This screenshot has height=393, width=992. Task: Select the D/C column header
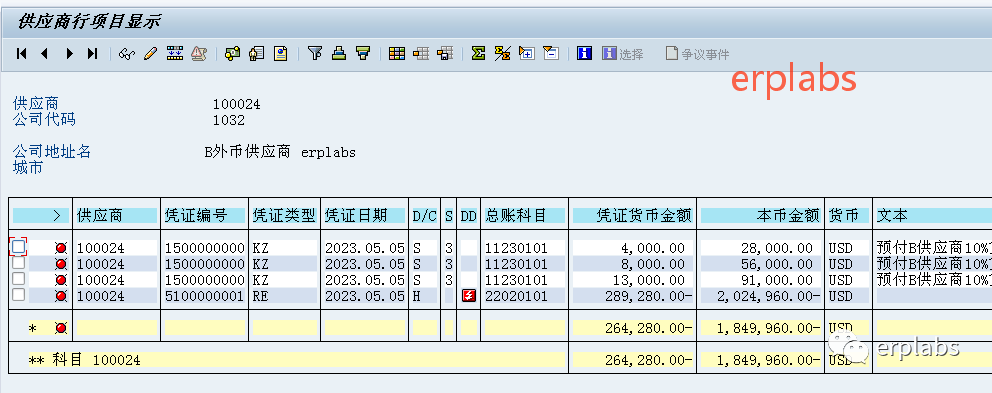coord(425,216)
